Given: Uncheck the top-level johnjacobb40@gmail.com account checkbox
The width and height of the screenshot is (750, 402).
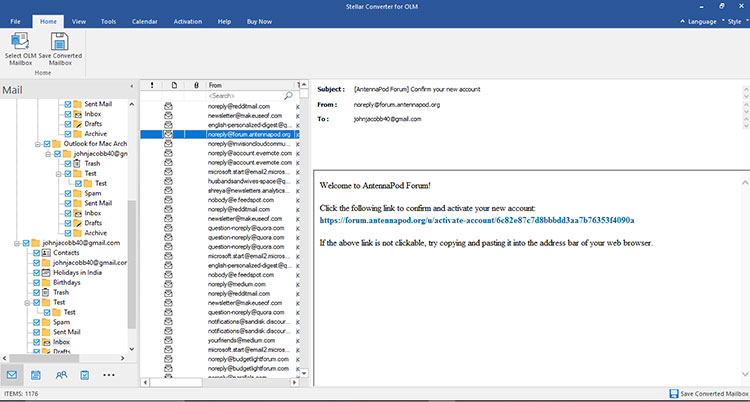Looking at the screenshot, I should [26, 243].
